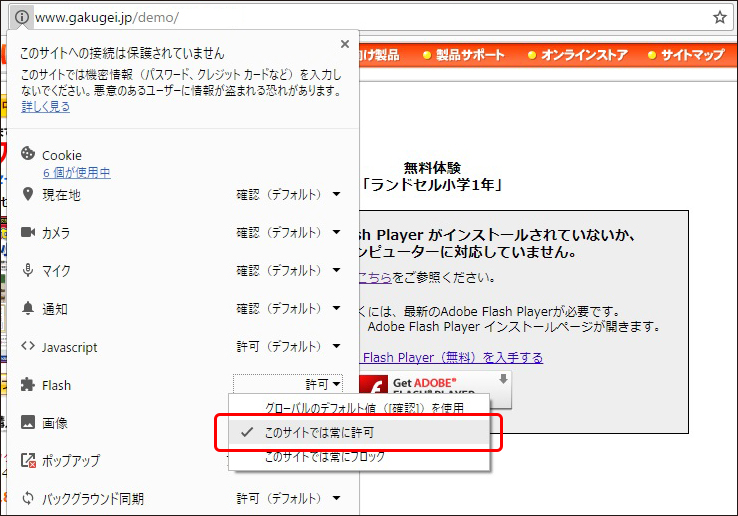
Task: Click the Flash Player（無料）を入手する link
Action: point(451,357)
